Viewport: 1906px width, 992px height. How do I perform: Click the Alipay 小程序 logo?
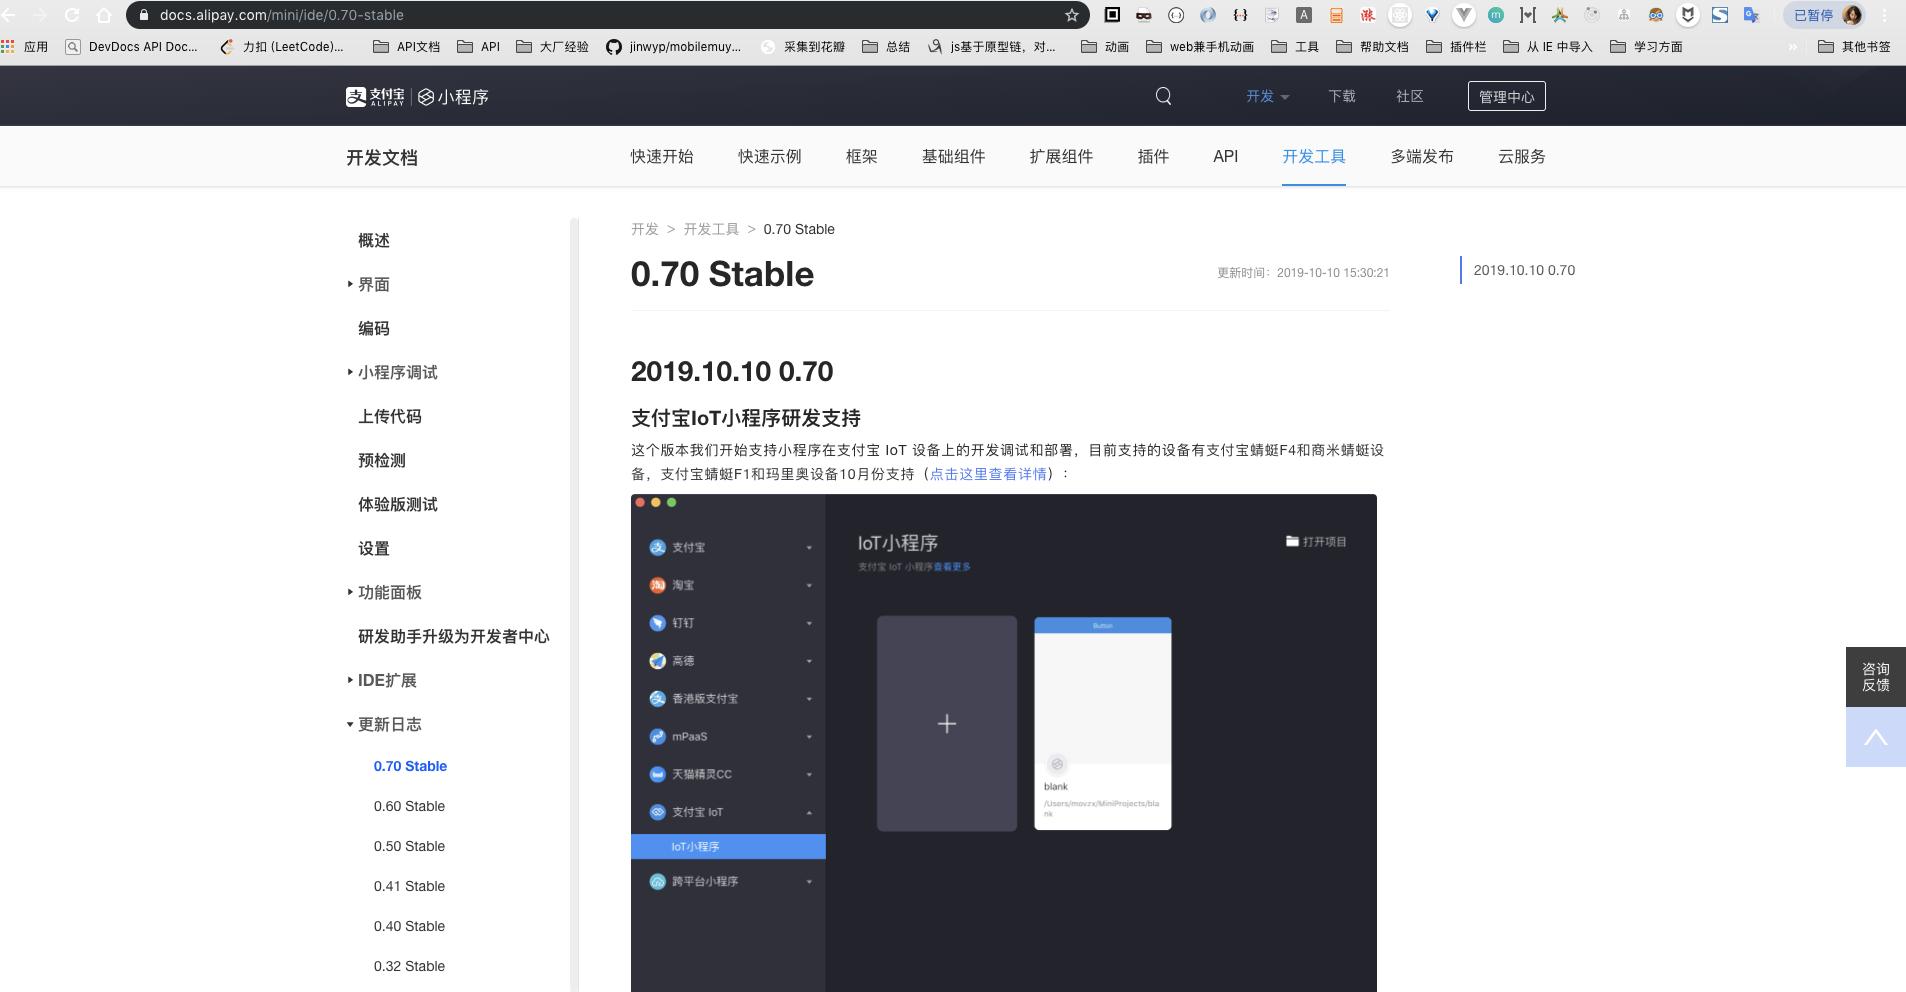coord(417,96)
